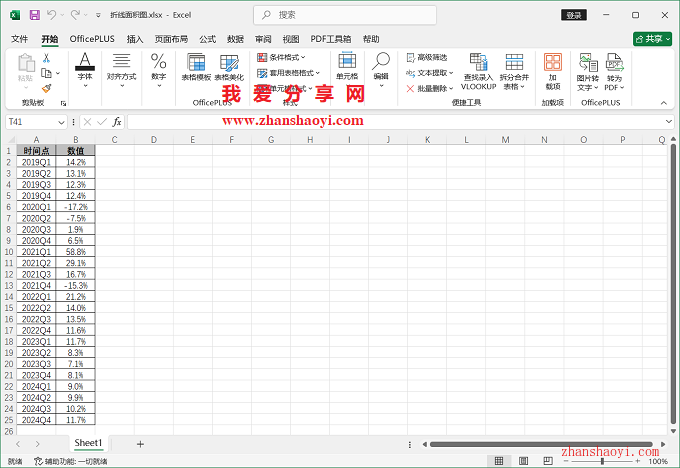The height and width of the screenshot is (468, 680).
Task: Switch to the 页面布局 tab
Action: pyautogui.click(x=171, y=39)
